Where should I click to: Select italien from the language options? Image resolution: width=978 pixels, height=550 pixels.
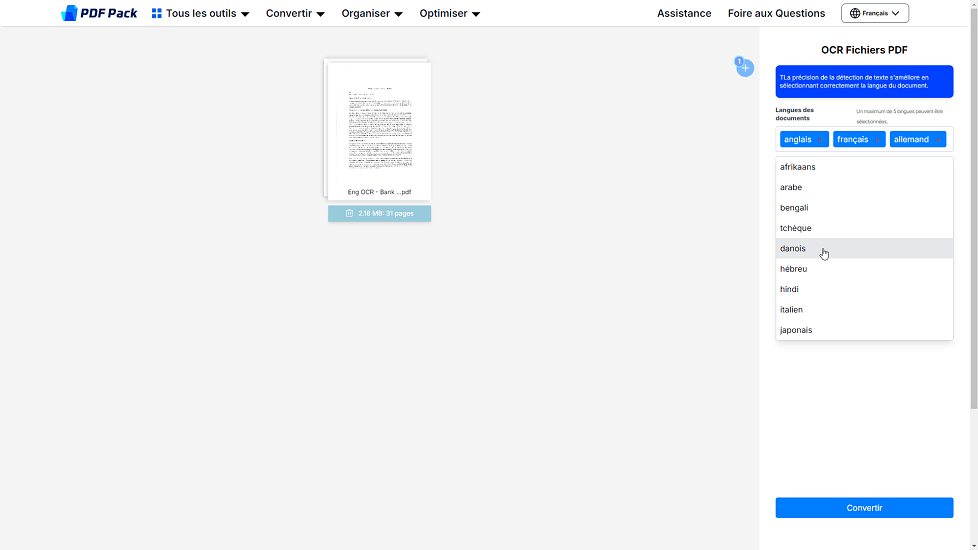791,310
